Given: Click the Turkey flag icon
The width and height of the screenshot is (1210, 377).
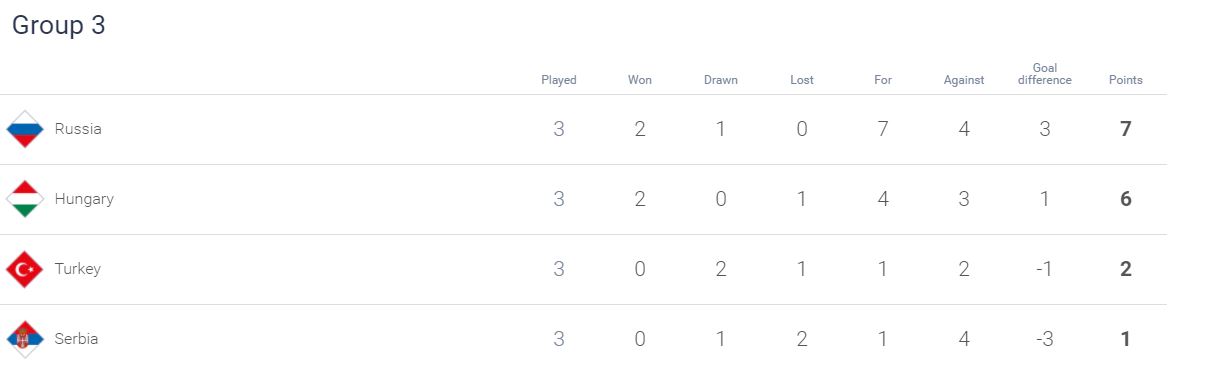Looking at the screenshot, I should (x=25, y=269).
